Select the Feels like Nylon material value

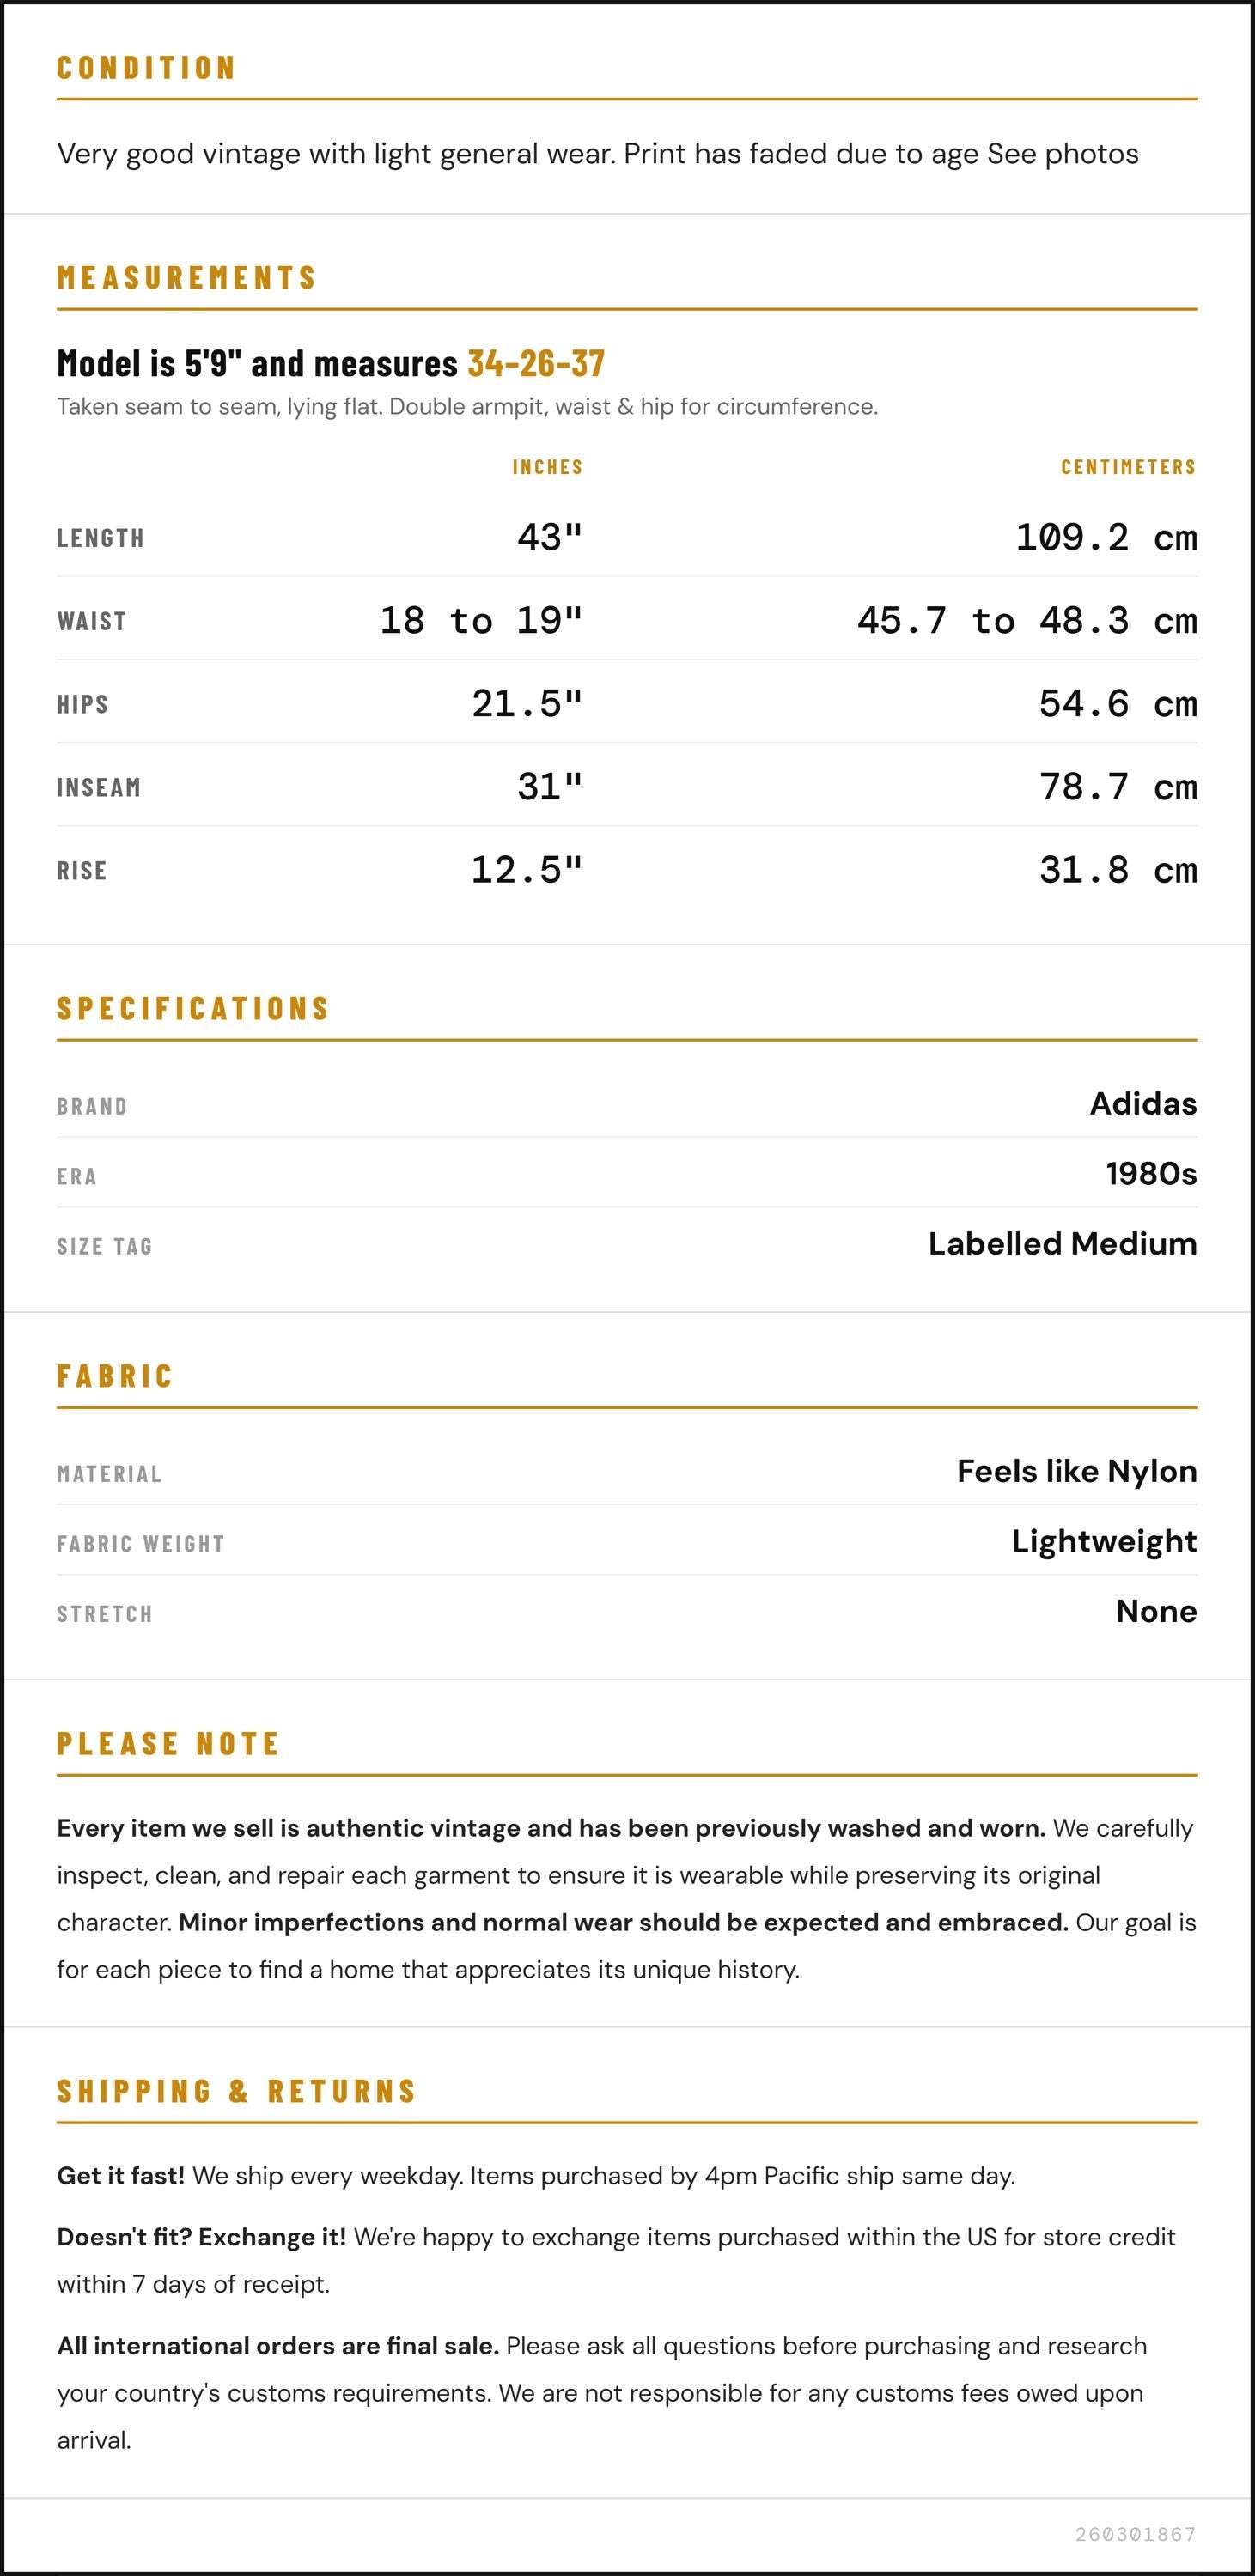[1077, 1471]
